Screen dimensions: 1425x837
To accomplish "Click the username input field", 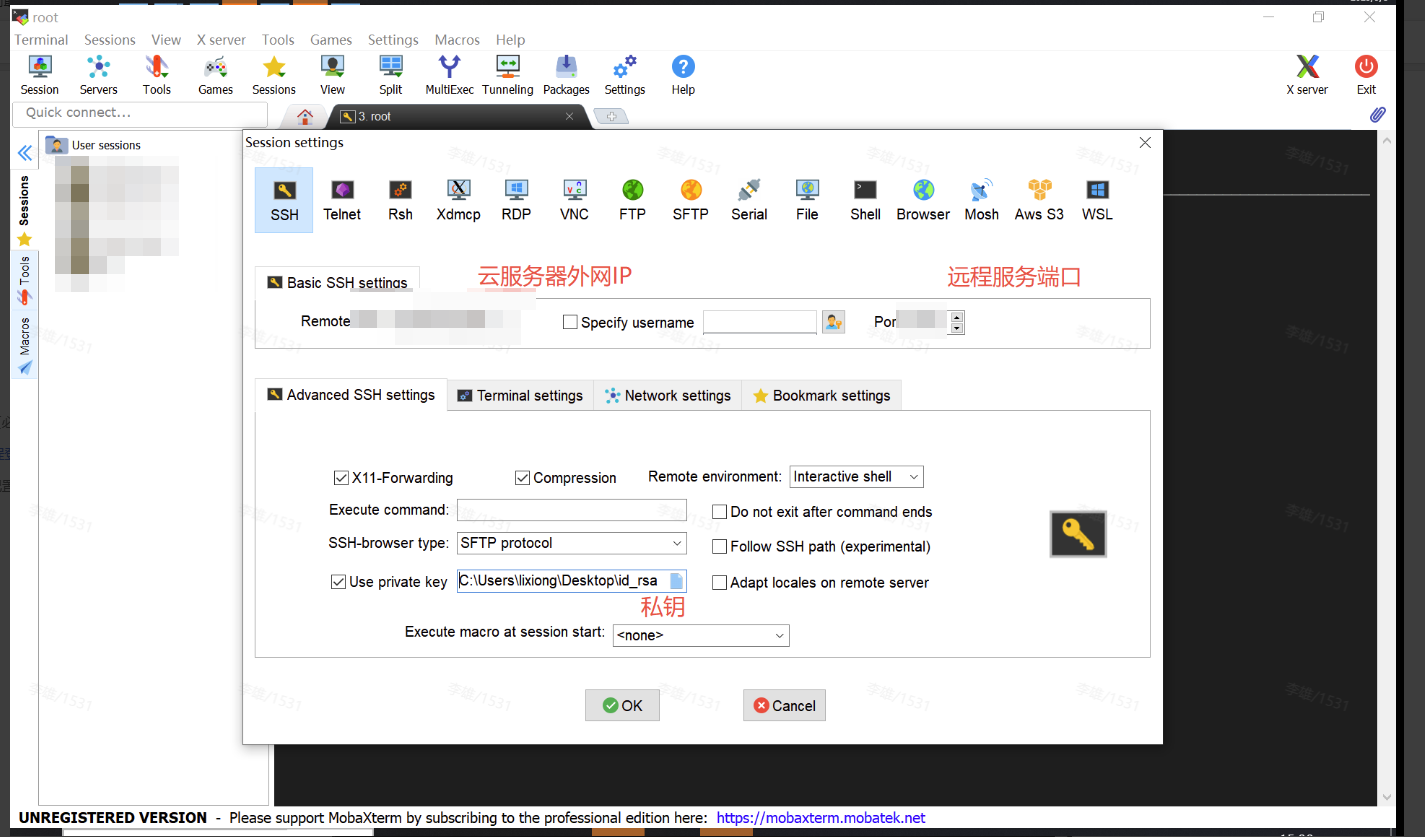I will coord(760,322).
